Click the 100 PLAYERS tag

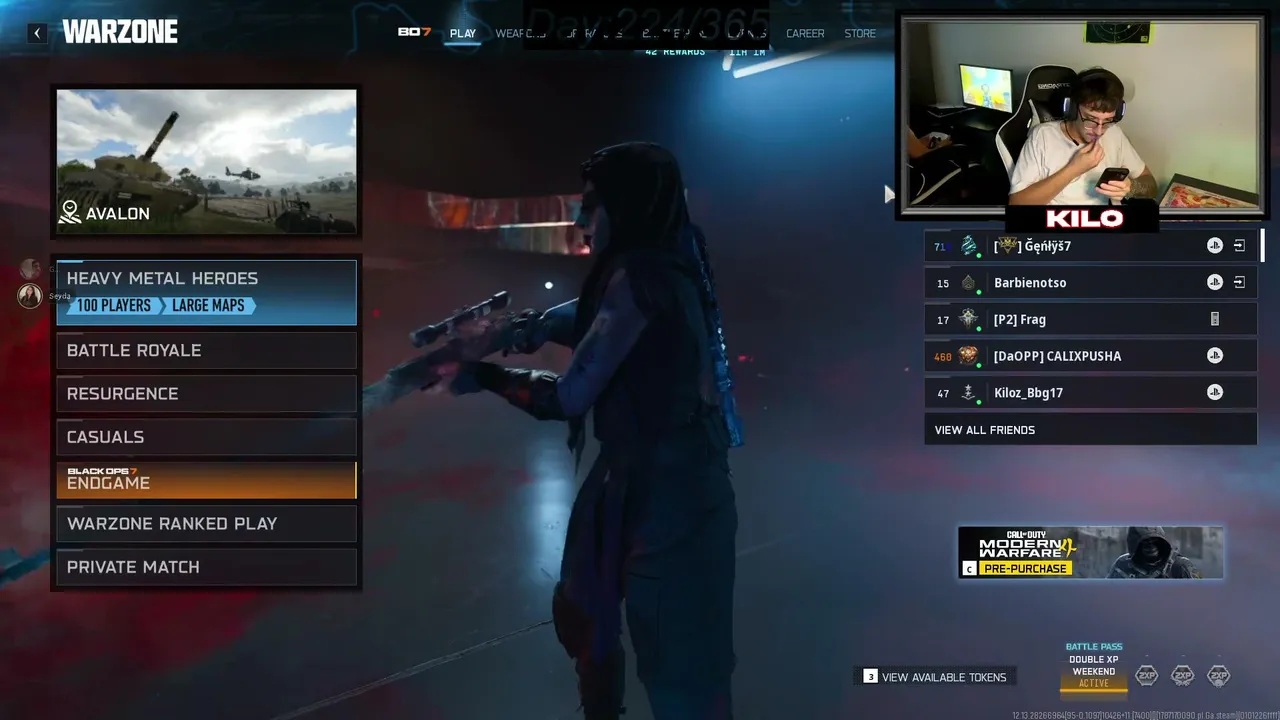tap(113, 306)
